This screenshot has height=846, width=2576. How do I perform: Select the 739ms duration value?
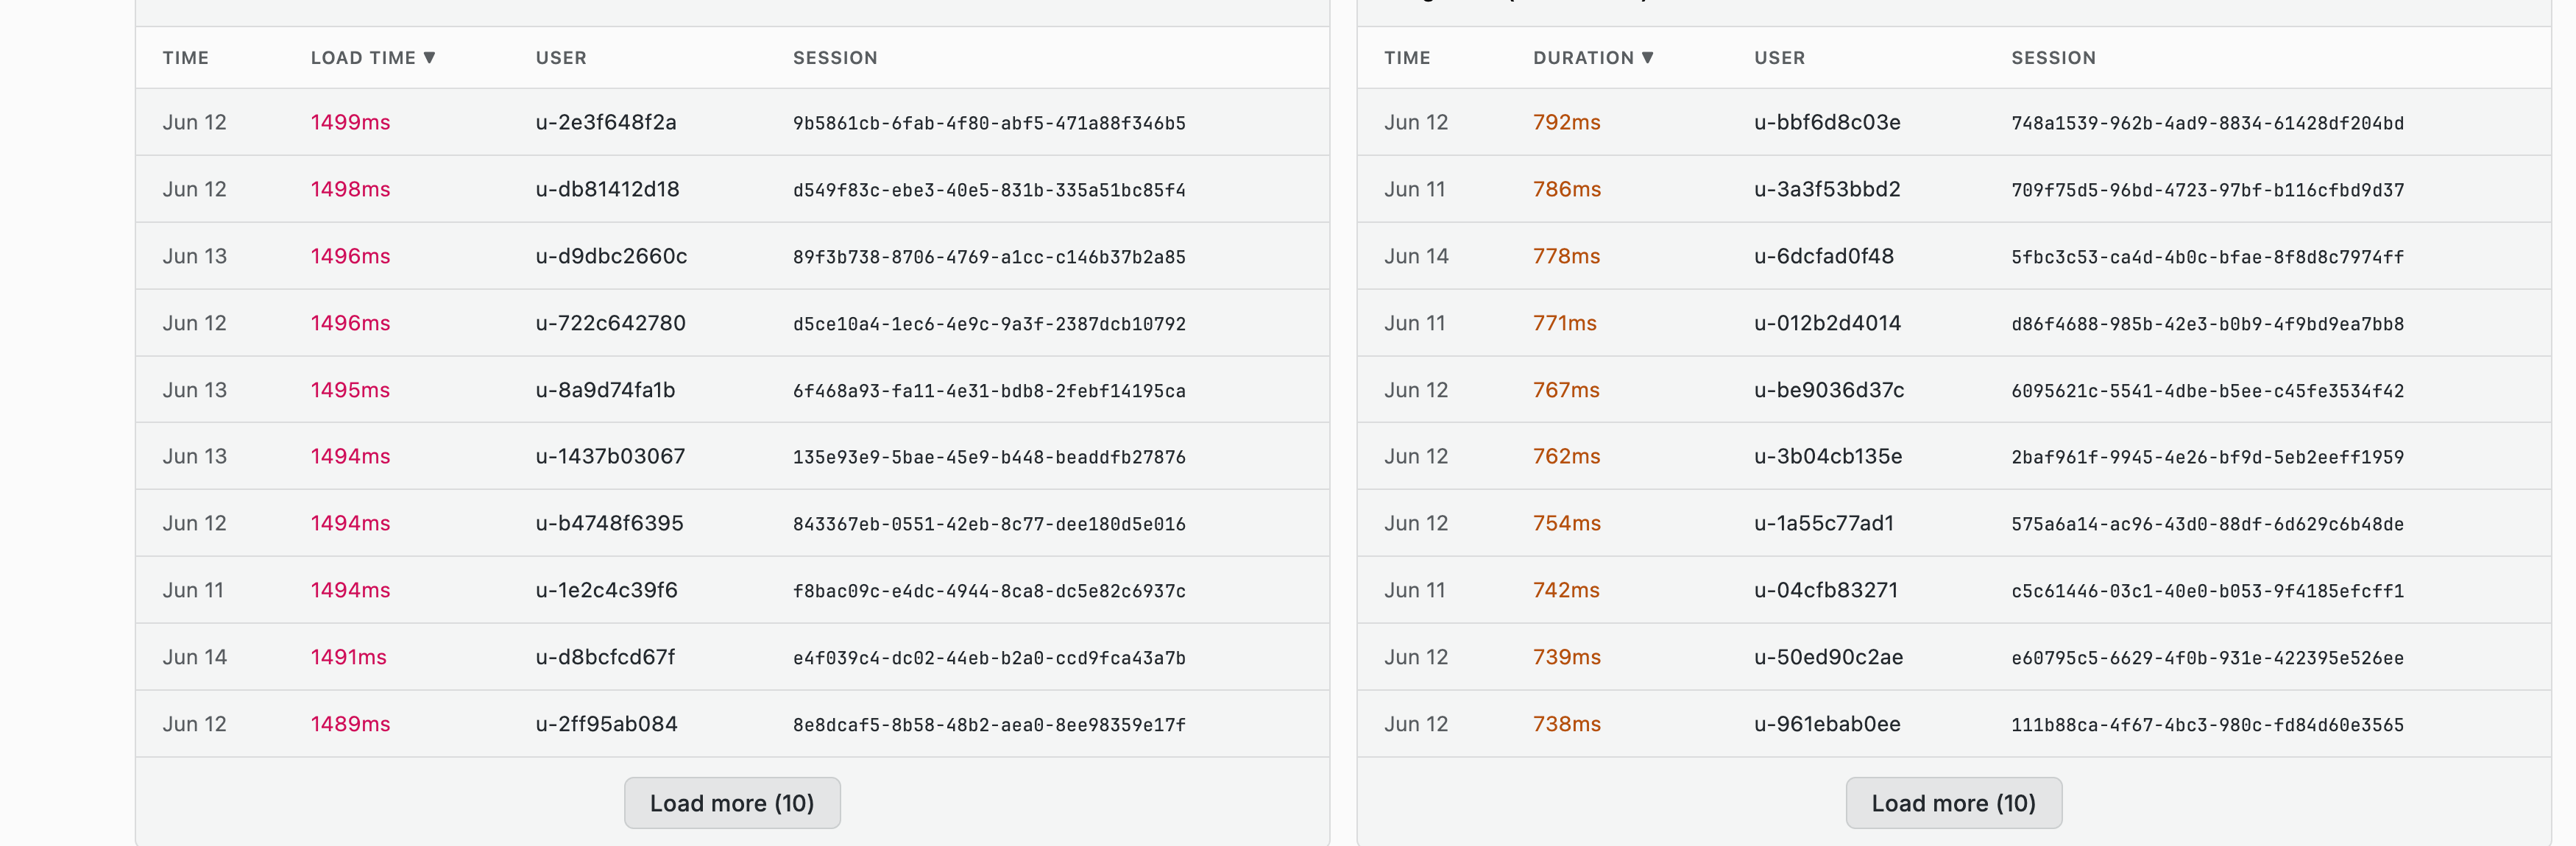[x=1566, y=657]
